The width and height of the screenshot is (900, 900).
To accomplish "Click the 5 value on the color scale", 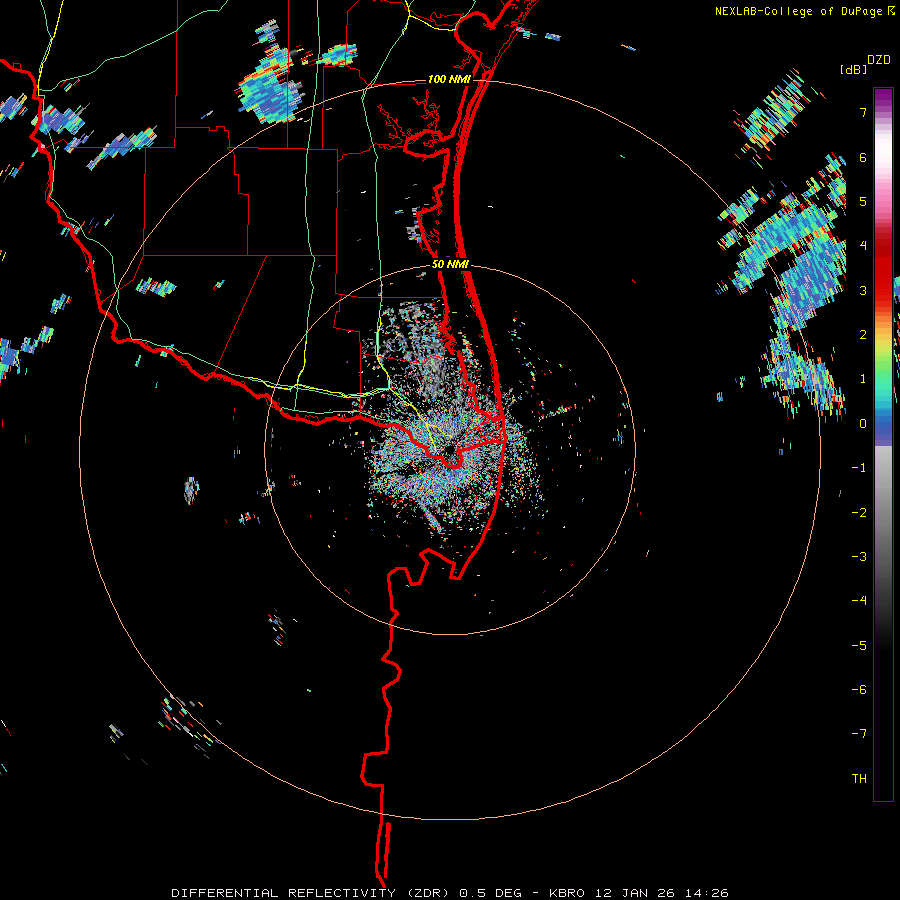I will (x=863, y=201).
